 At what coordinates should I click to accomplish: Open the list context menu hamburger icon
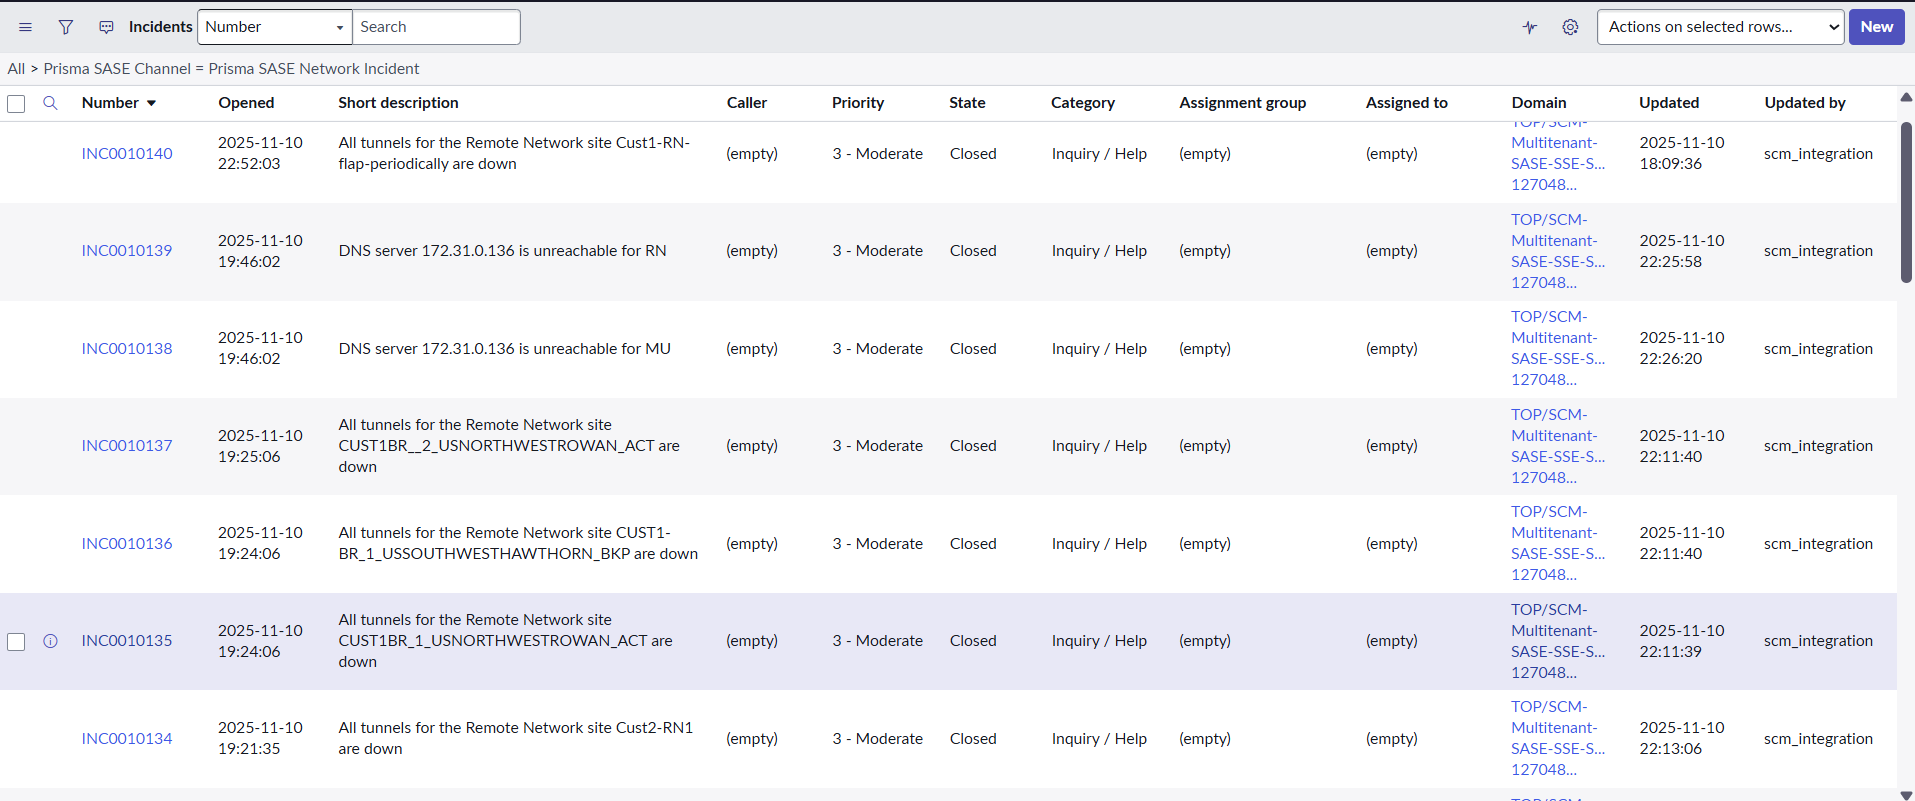click(x=26, y=27)
